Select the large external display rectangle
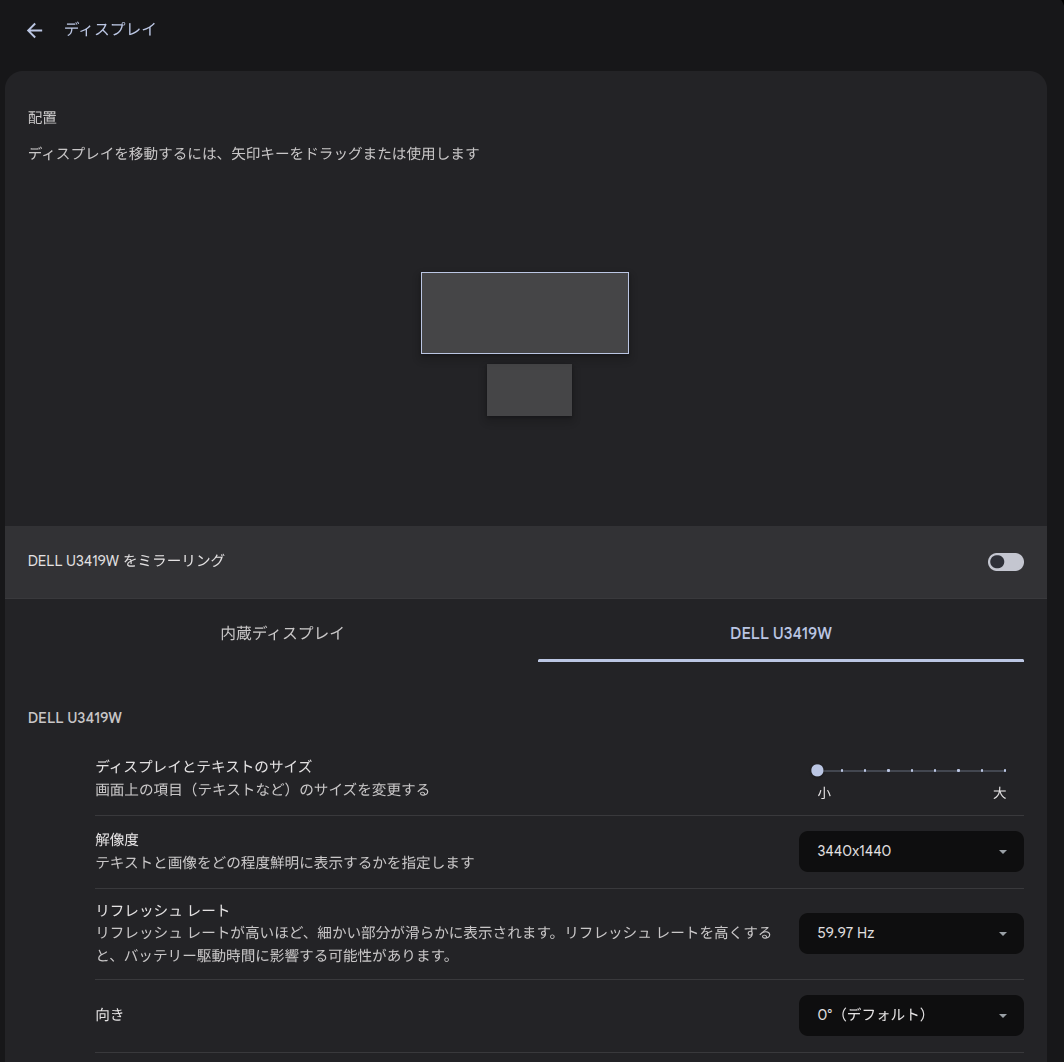 point(524,312)
